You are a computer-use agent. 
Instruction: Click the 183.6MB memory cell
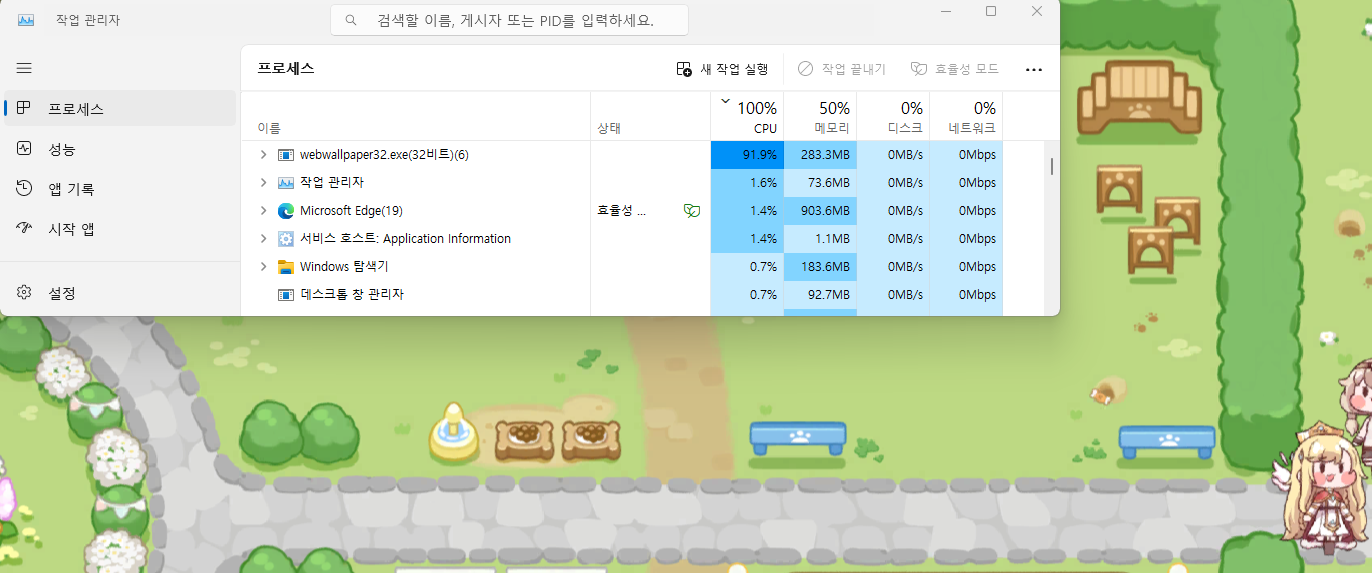coord(820,267)
